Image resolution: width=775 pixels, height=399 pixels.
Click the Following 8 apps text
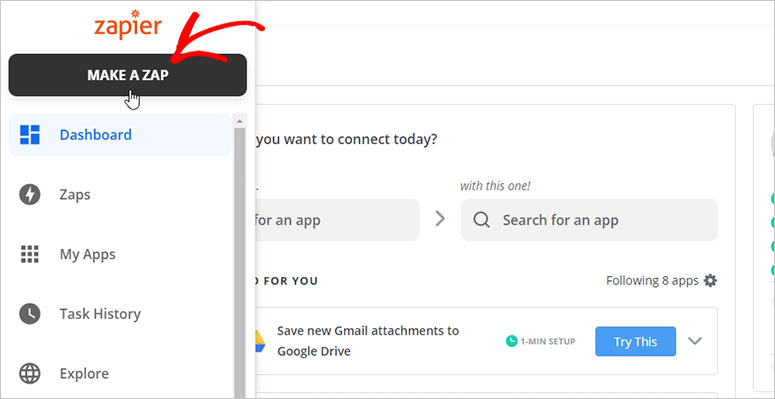click(652, 281)
